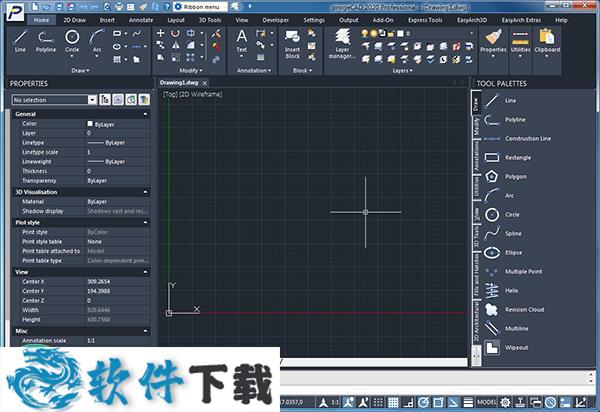This screenshot has height=412, width=600.
Task: Select the Arc tool in ribbon
Action: coord(97,41)
